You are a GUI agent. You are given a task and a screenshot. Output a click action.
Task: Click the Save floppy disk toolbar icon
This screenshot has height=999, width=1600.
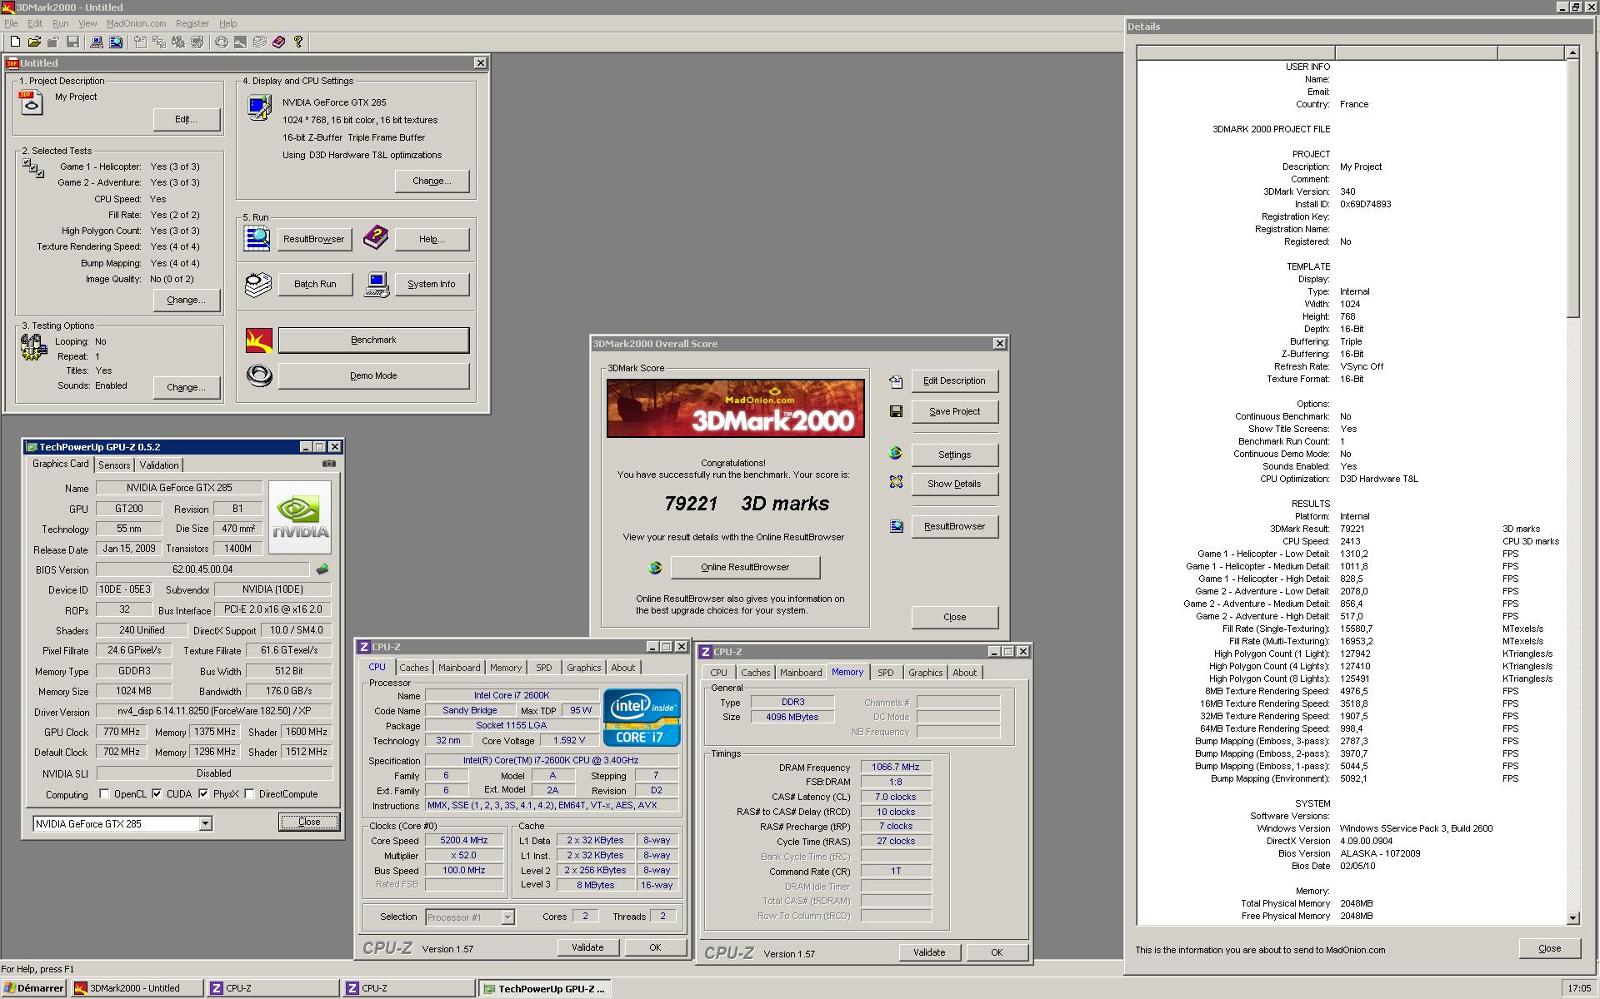[x=72, y=42]
